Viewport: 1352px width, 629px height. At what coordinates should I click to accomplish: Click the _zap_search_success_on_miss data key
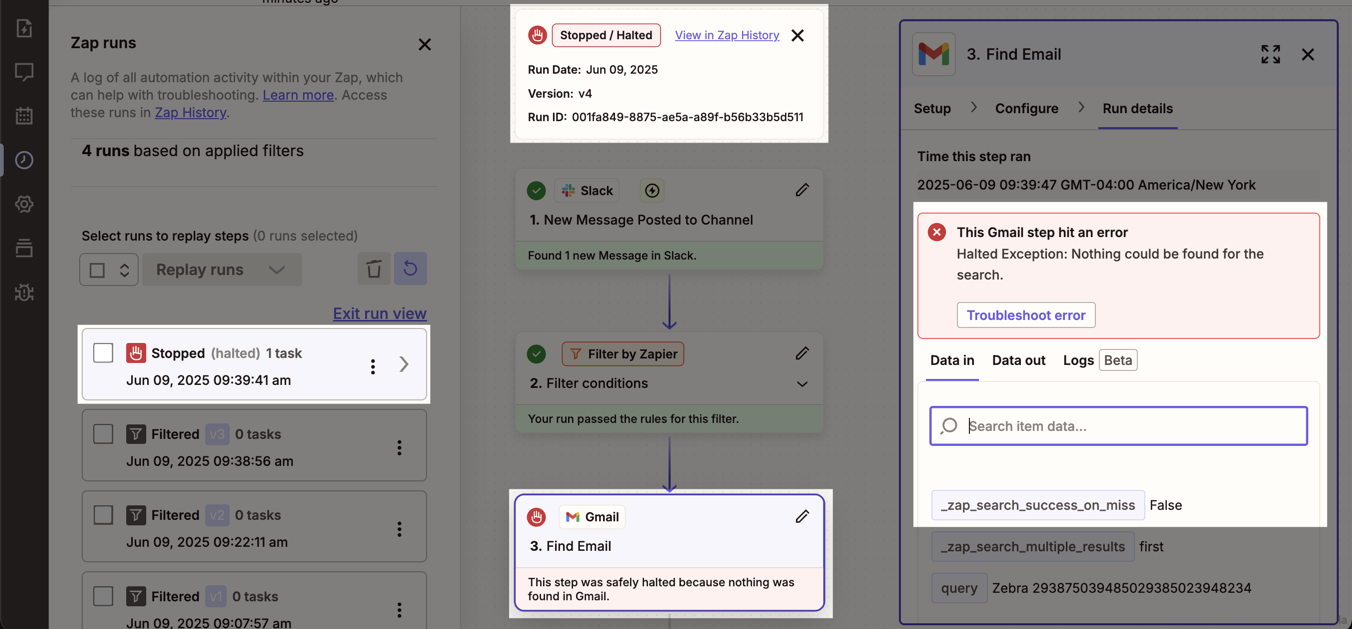[1038, 505]
